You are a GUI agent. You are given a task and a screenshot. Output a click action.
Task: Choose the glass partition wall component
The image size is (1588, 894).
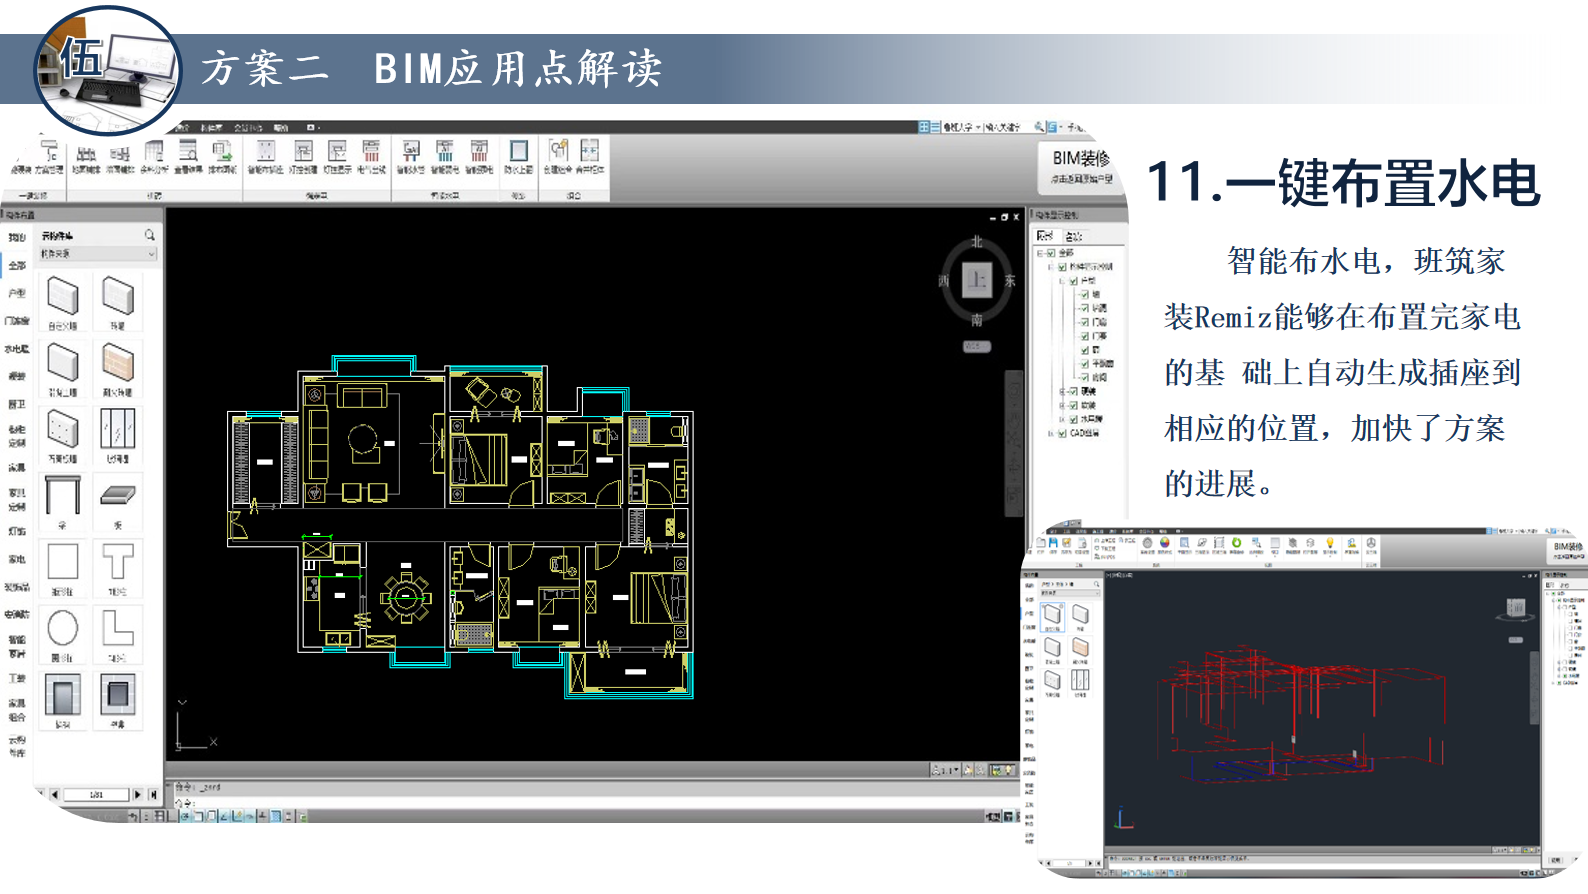[x=118, y=434]
